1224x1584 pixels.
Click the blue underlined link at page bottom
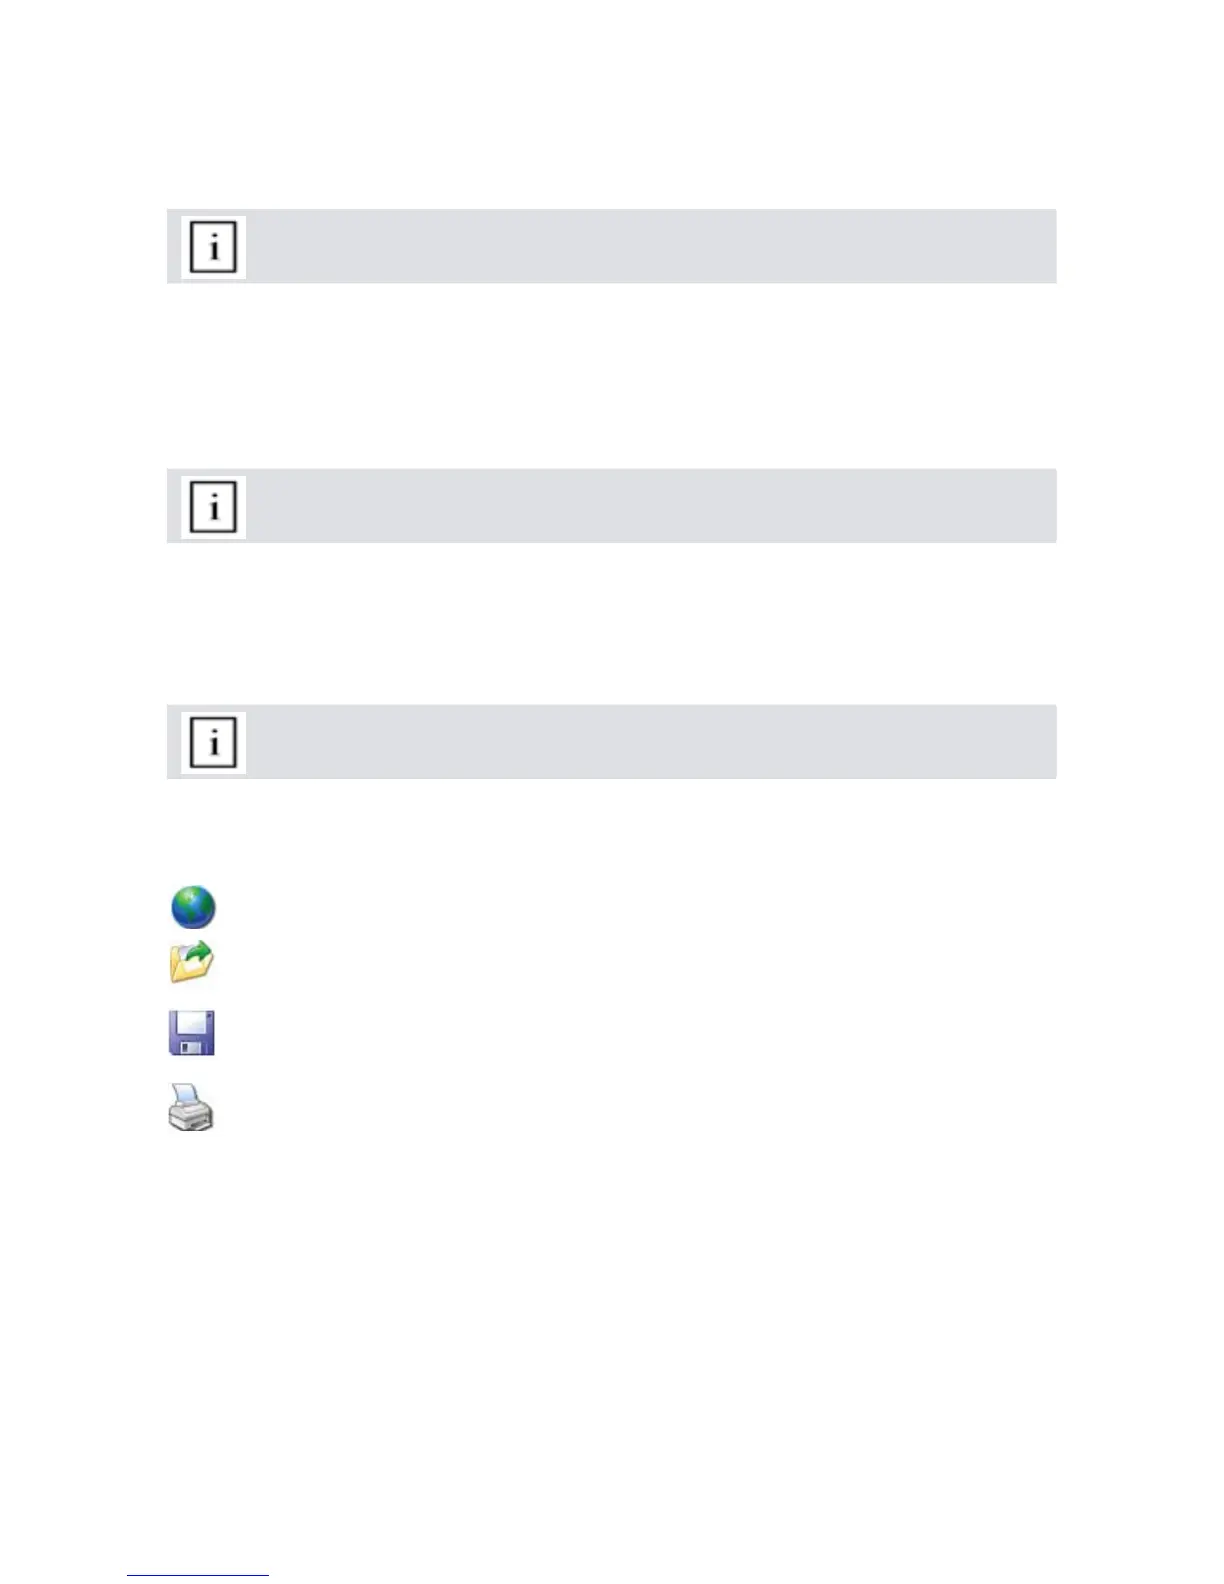[198, 1575]
